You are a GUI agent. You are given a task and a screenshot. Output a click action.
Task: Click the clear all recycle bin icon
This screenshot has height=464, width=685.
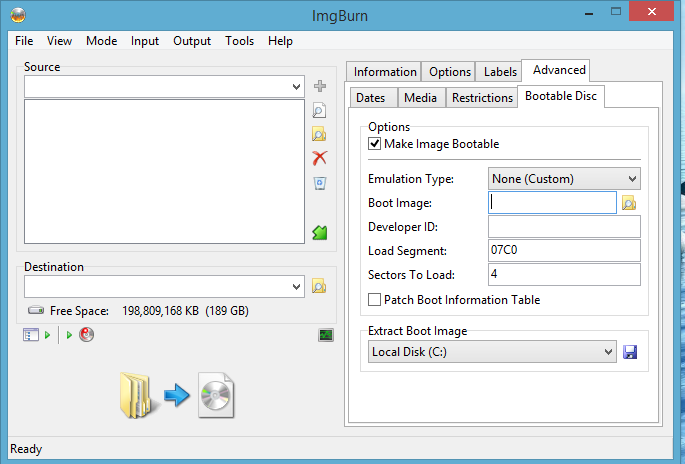[320, 183]
